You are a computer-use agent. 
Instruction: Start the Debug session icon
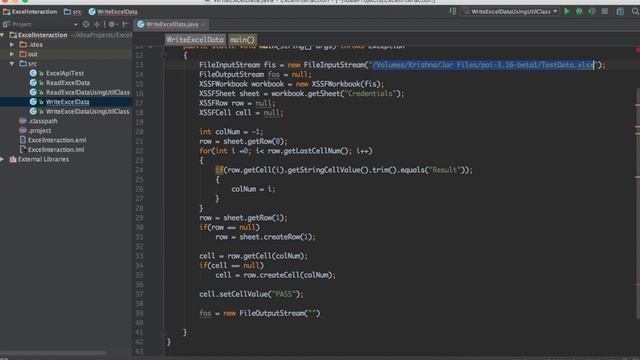(579, 11)
